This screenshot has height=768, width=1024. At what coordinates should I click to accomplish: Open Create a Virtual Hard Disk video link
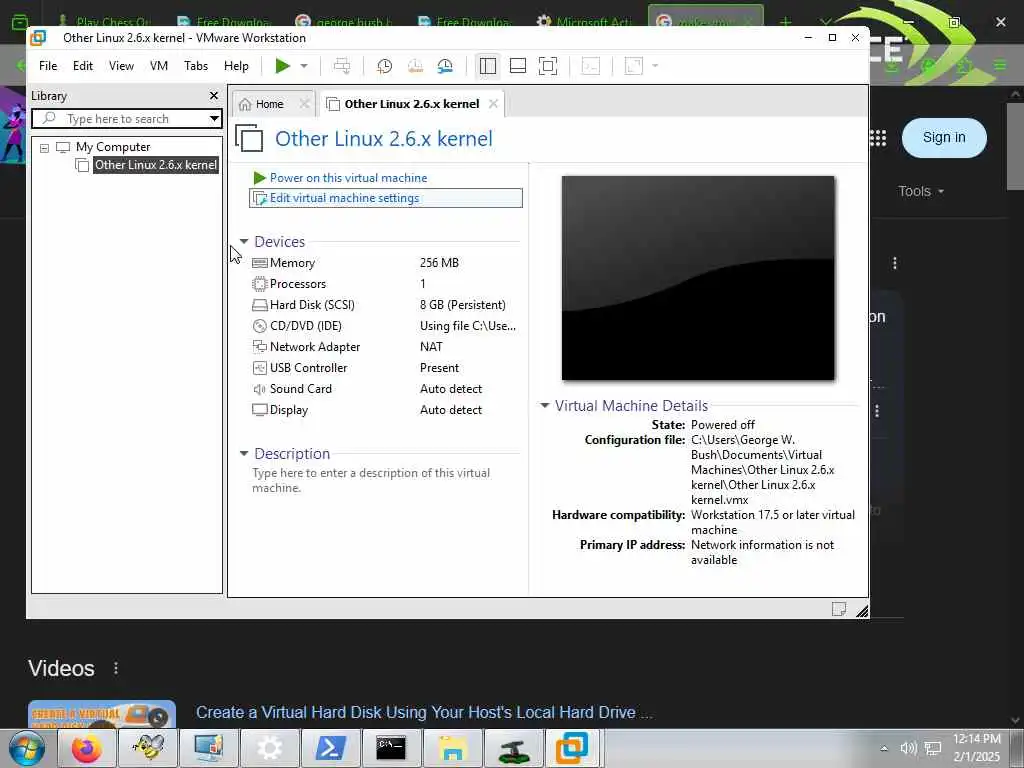pyautogui.click(x=424, y=712)
